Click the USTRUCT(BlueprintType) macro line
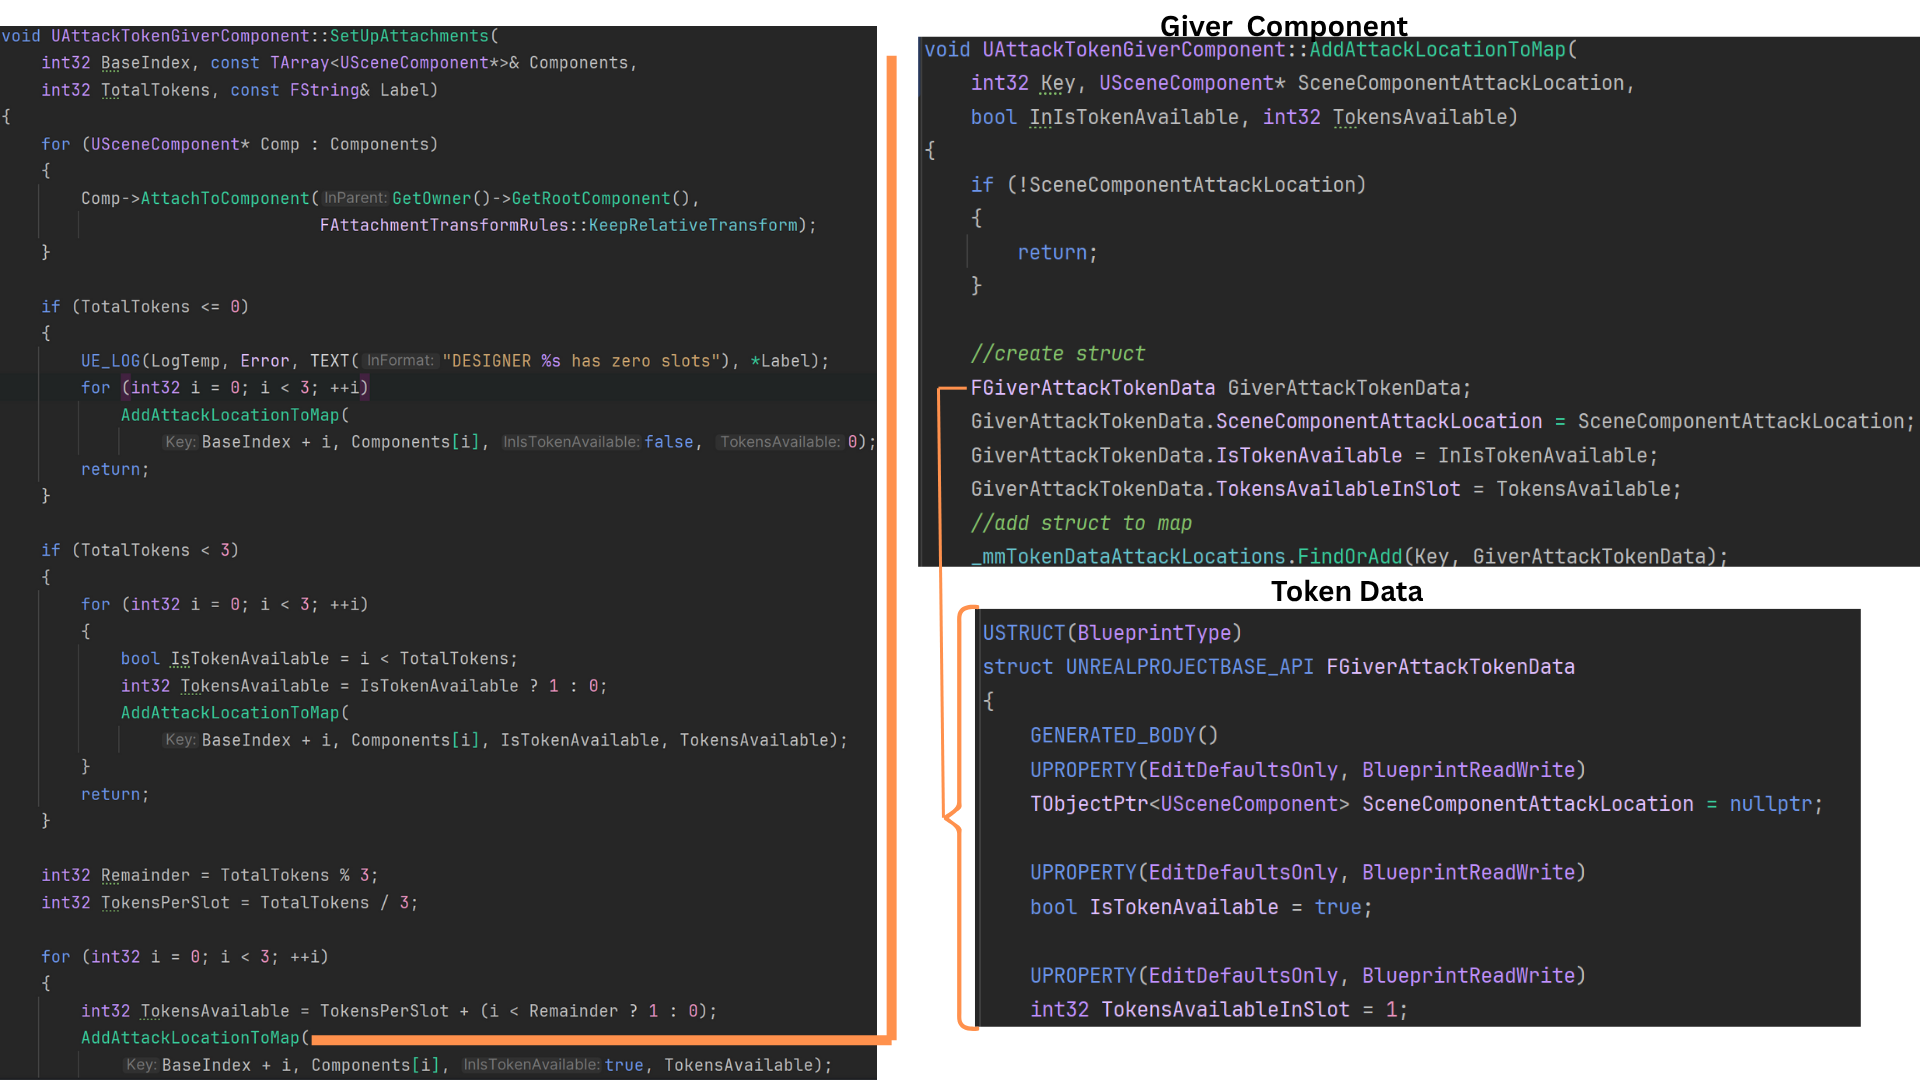 (x=1111, y=633)
